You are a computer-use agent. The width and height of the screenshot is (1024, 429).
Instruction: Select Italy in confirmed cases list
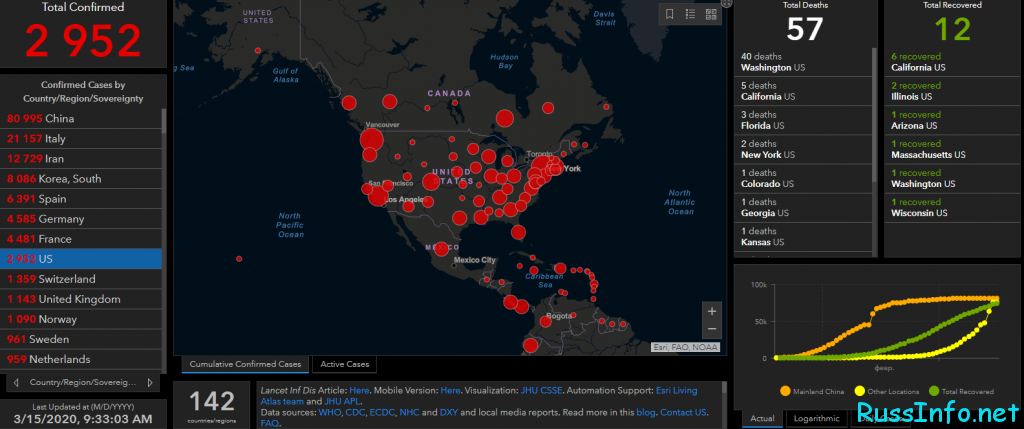point(81,139)
